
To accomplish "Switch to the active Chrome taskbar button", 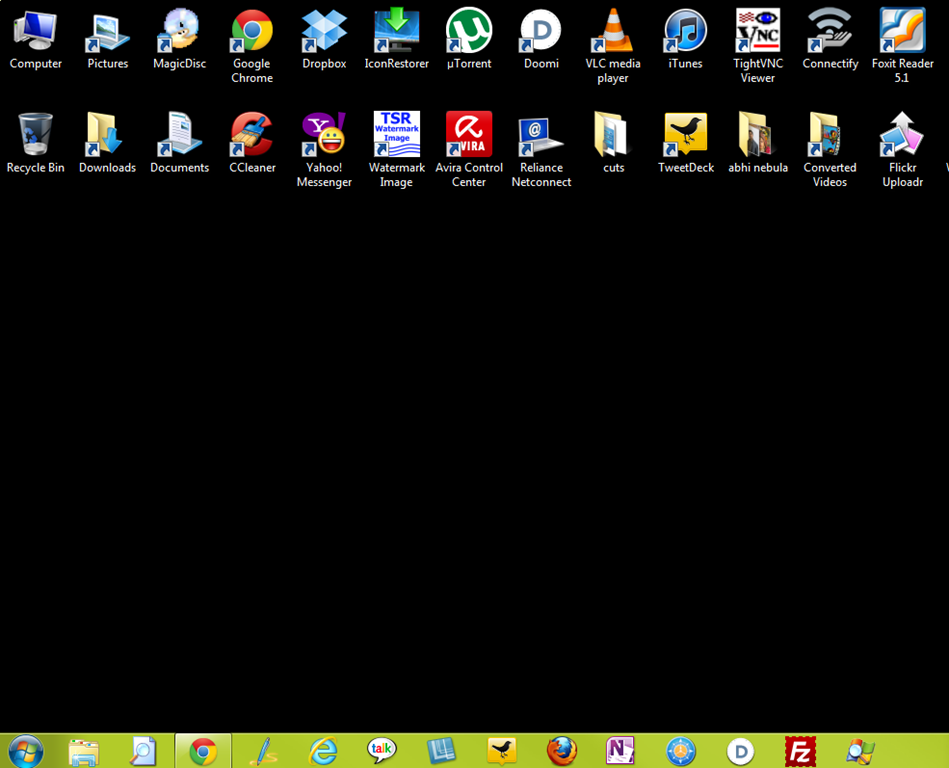I will 203,751.
